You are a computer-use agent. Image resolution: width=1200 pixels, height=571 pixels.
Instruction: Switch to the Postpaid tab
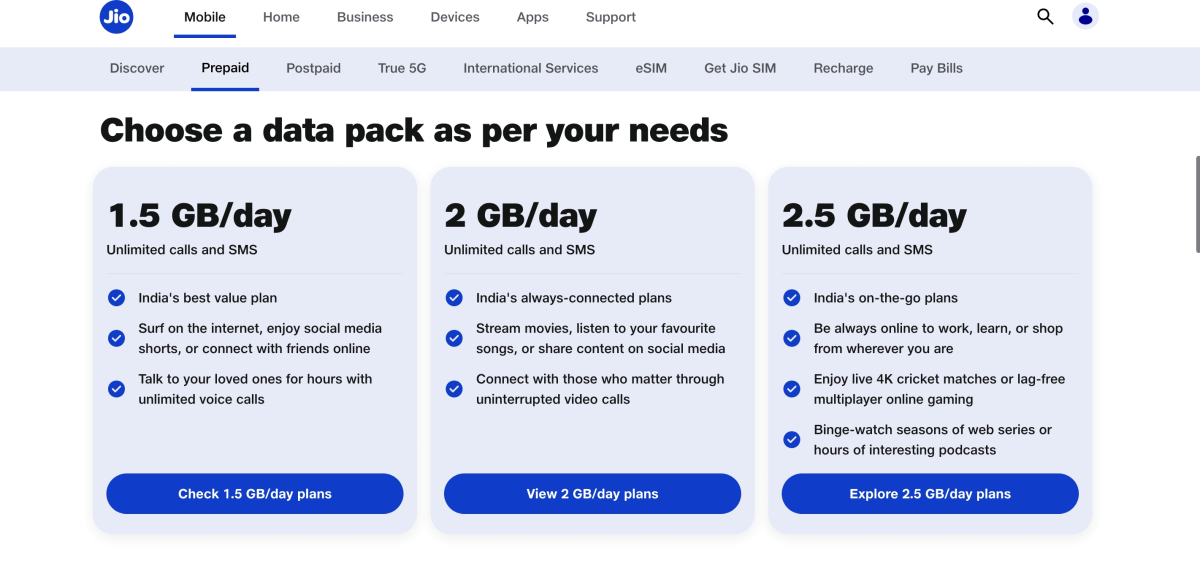point(314,68)
